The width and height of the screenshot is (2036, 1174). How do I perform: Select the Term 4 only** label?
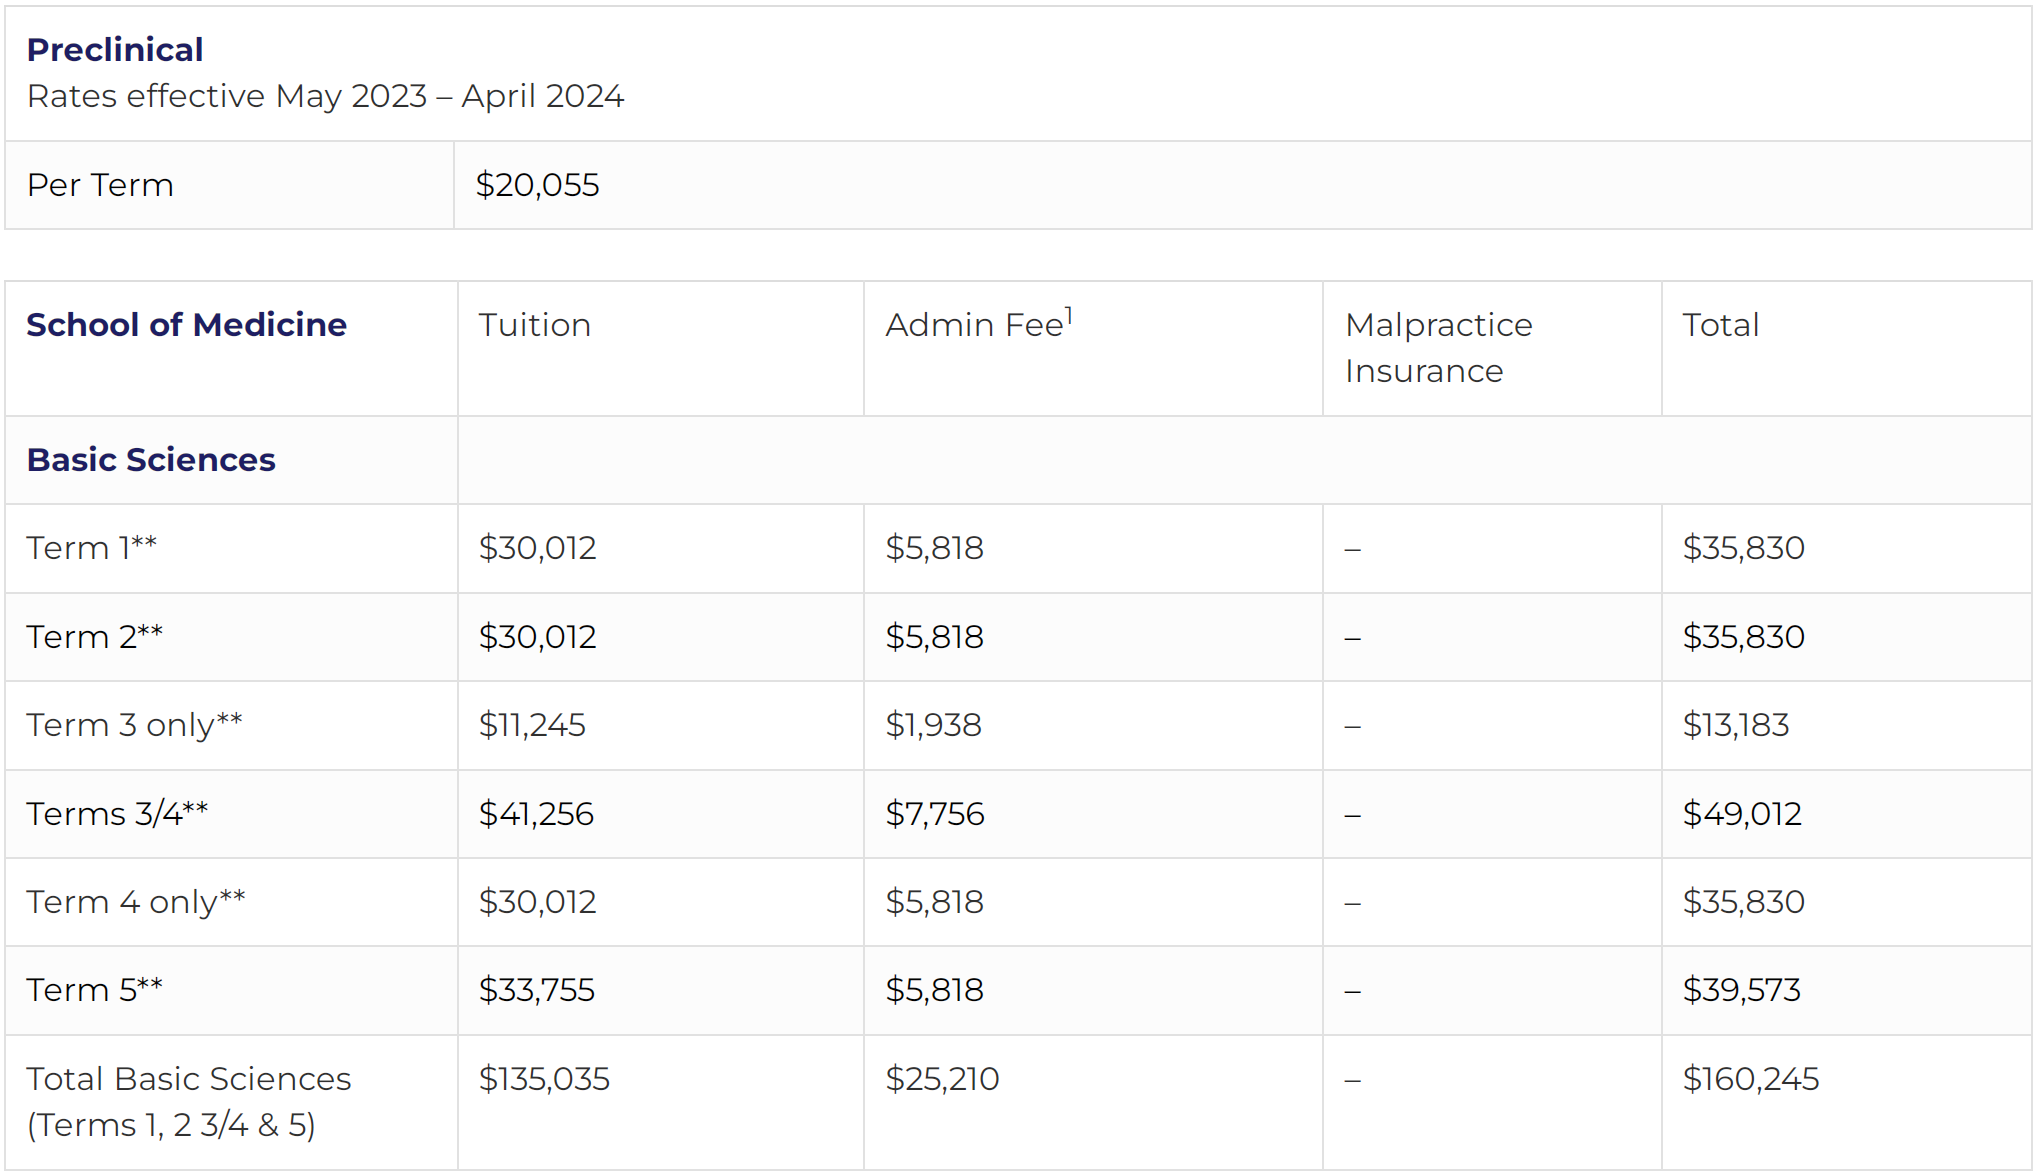tap(136, 902)
